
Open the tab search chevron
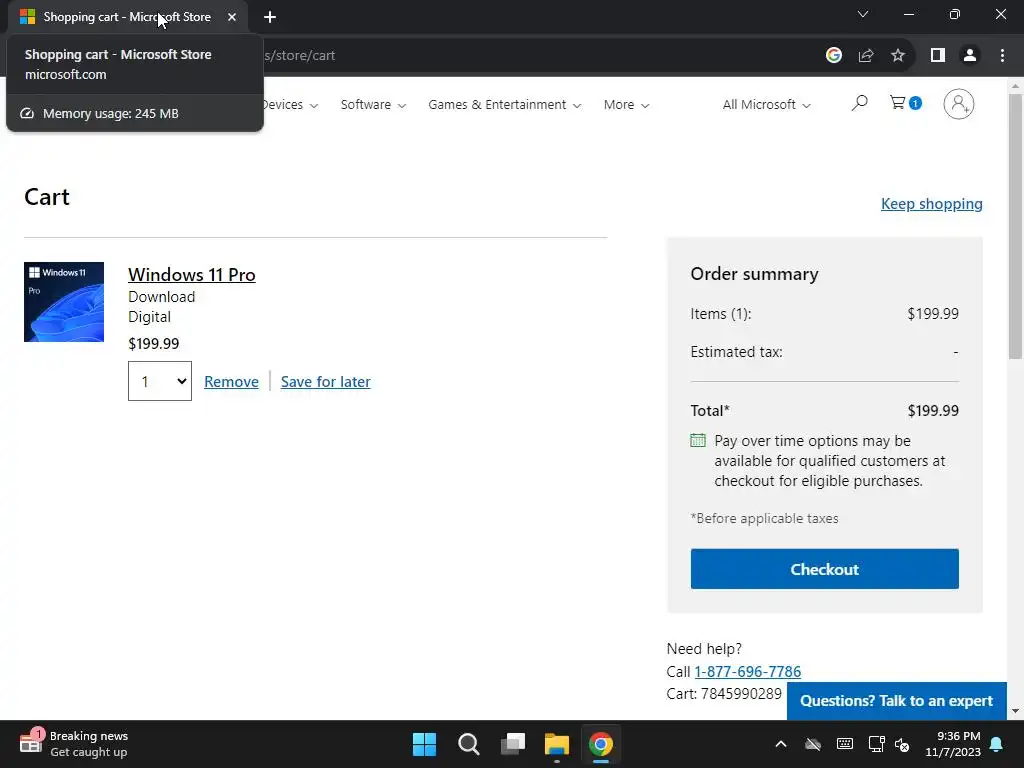(863, 14)
